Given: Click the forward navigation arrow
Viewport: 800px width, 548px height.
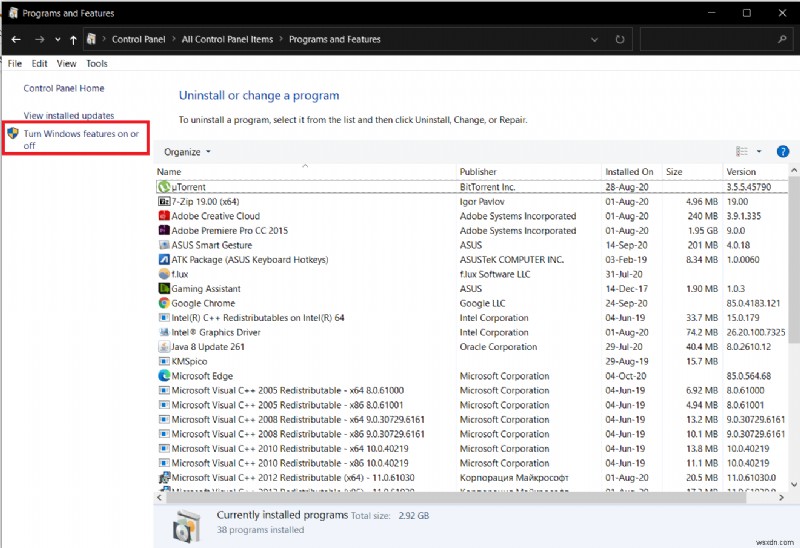Looking at the screenshot, I should [x=39, y=39].
